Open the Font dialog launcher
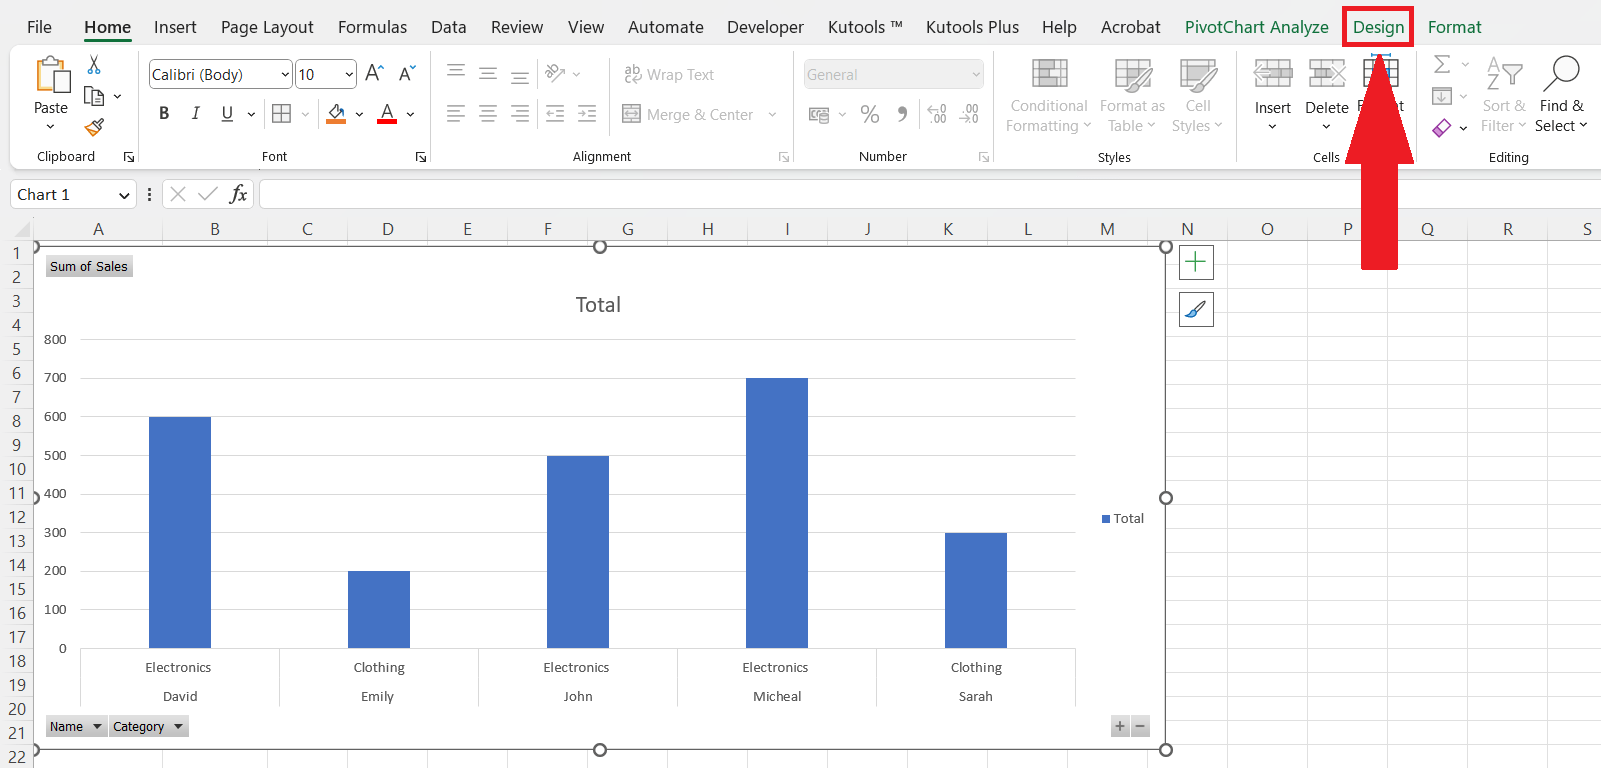The width and height of the screenshot is (1601, 768). click(x=421, y=157)
